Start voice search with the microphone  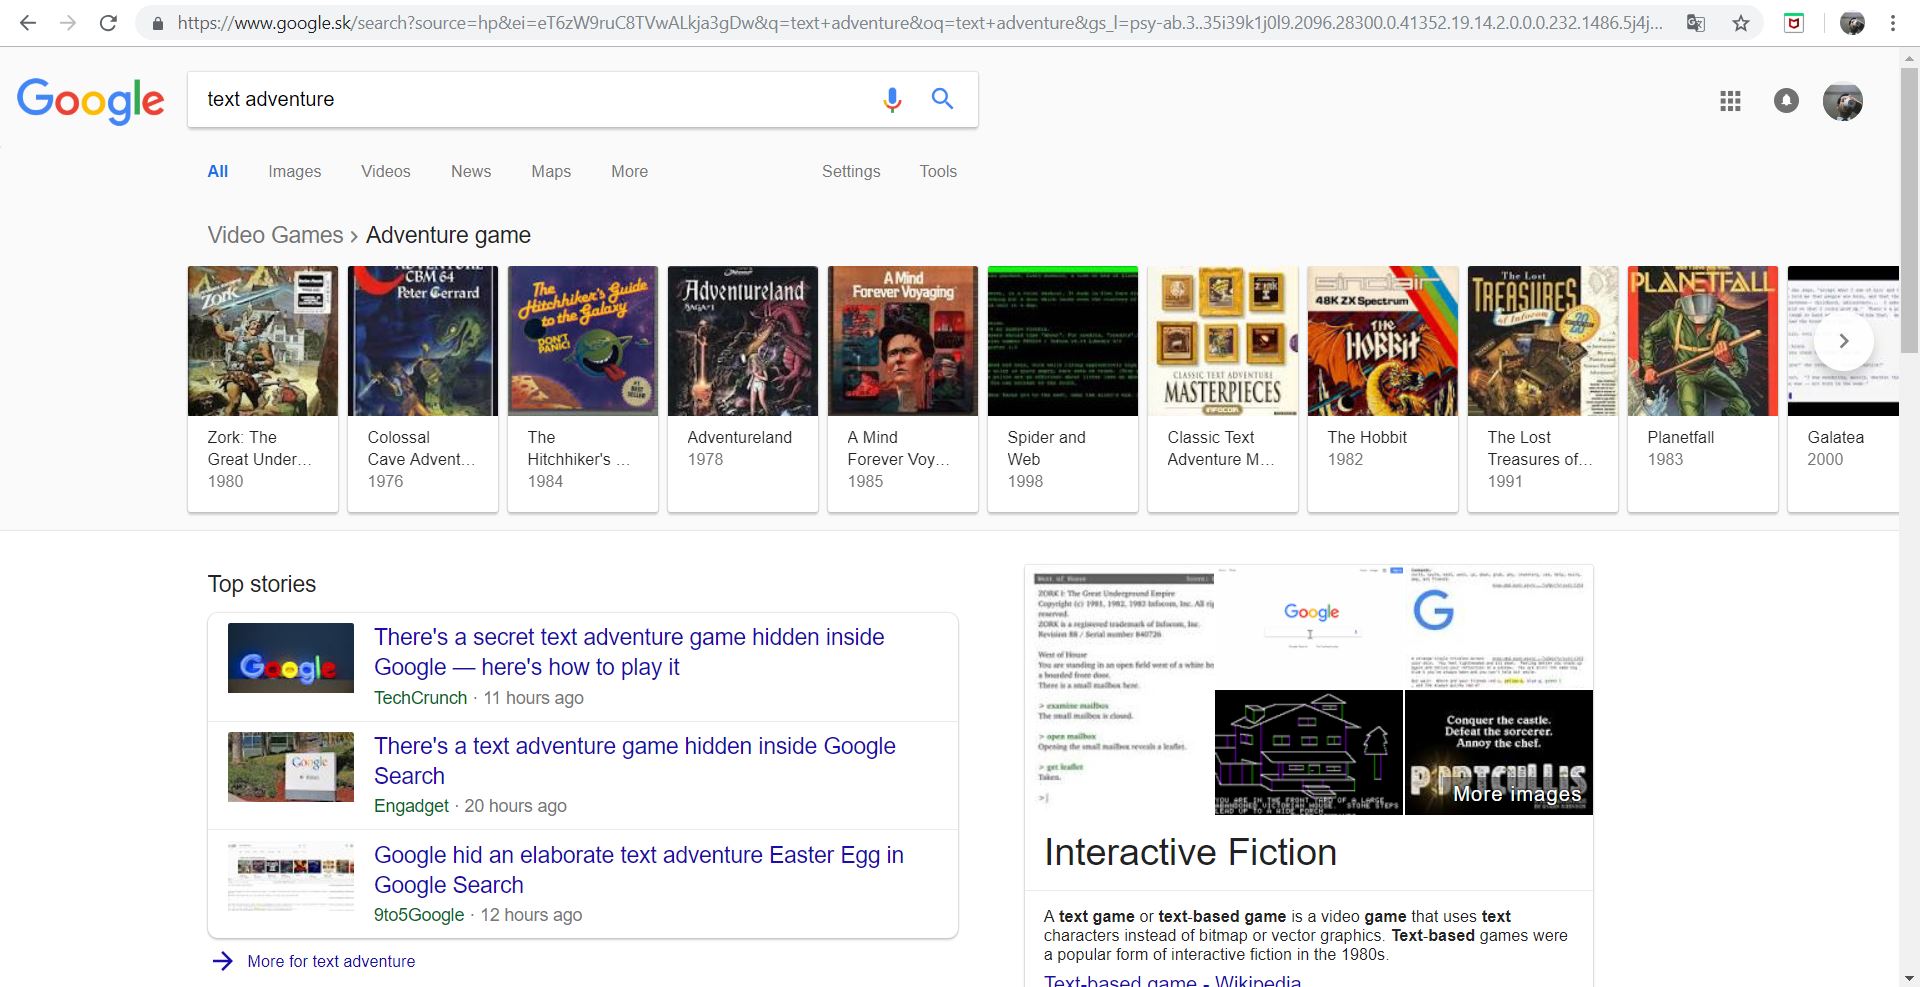tap(892, 99)
